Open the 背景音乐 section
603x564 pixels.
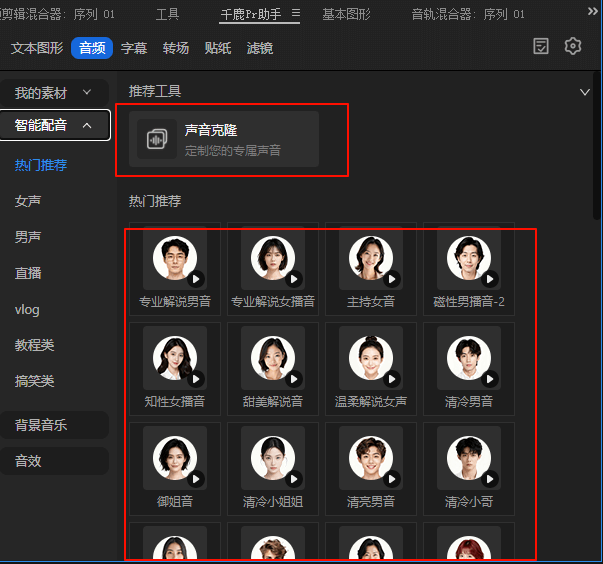tap(54, 425)
